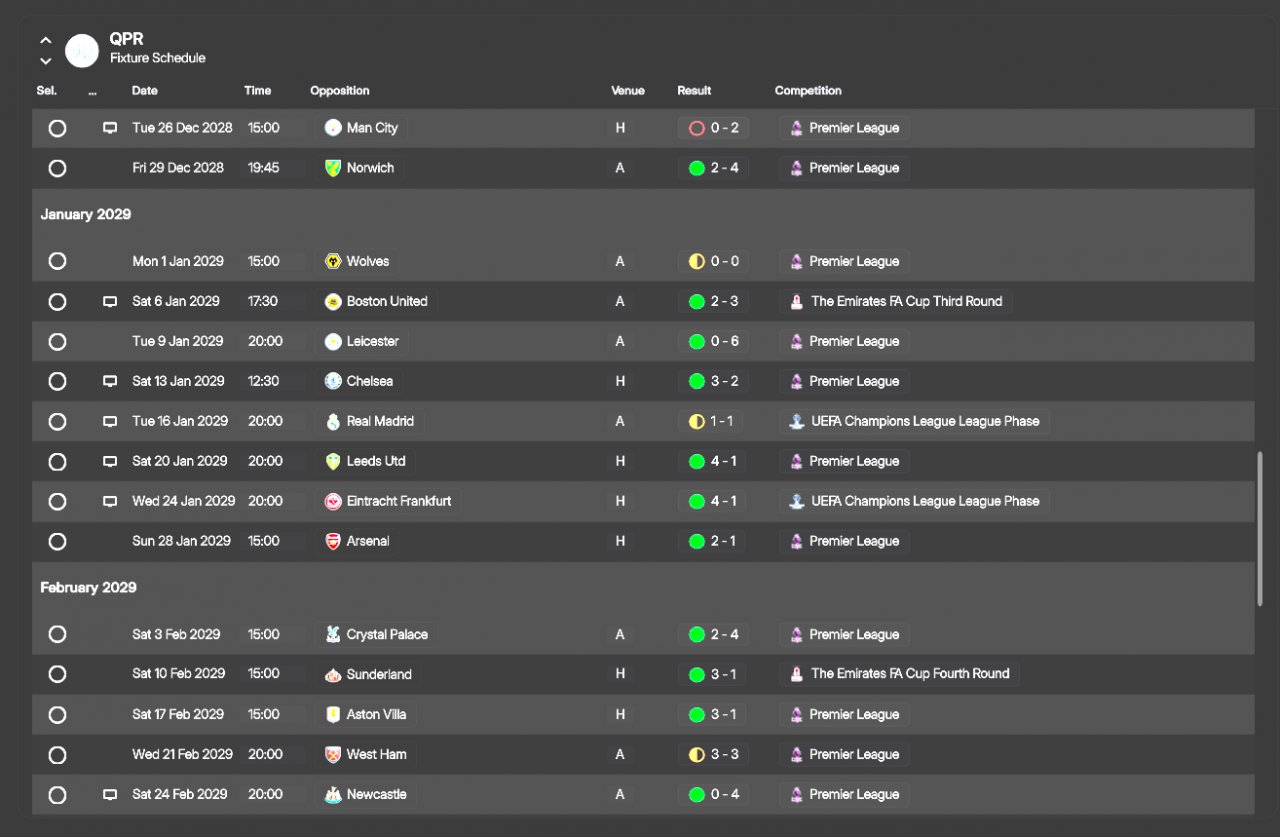The height and width of the screenshot is (837, 1280).
Task: Click the Competition column header
Action: coord(808,91)
